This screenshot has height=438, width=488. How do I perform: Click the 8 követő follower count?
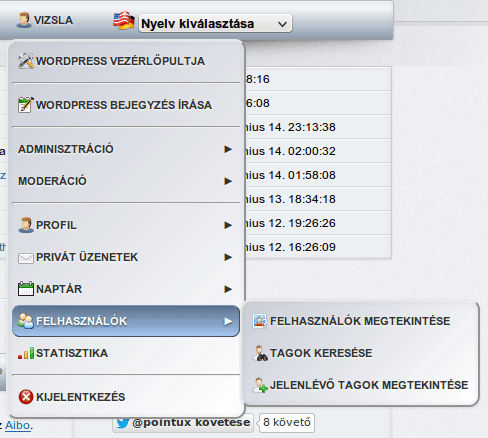click(287, 422)
